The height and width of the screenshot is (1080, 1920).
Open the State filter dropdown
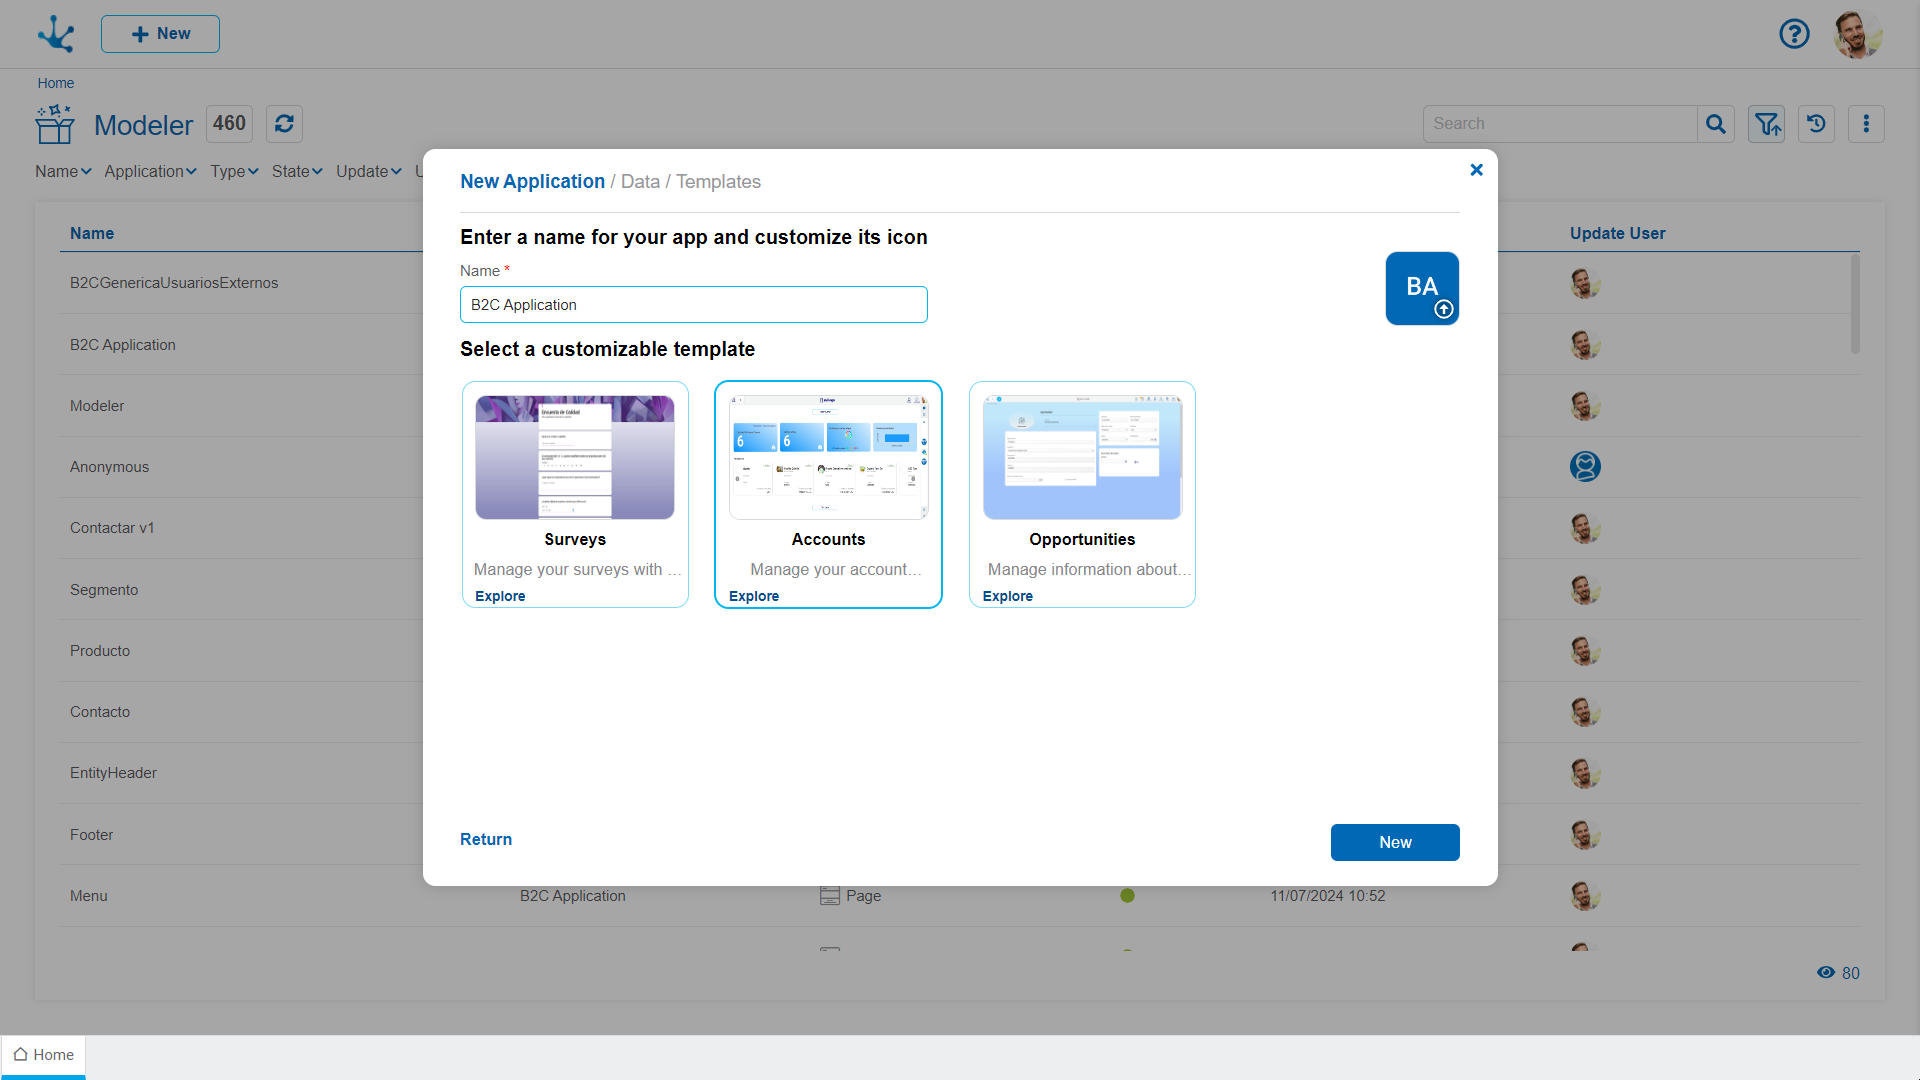tap(297, 171)
